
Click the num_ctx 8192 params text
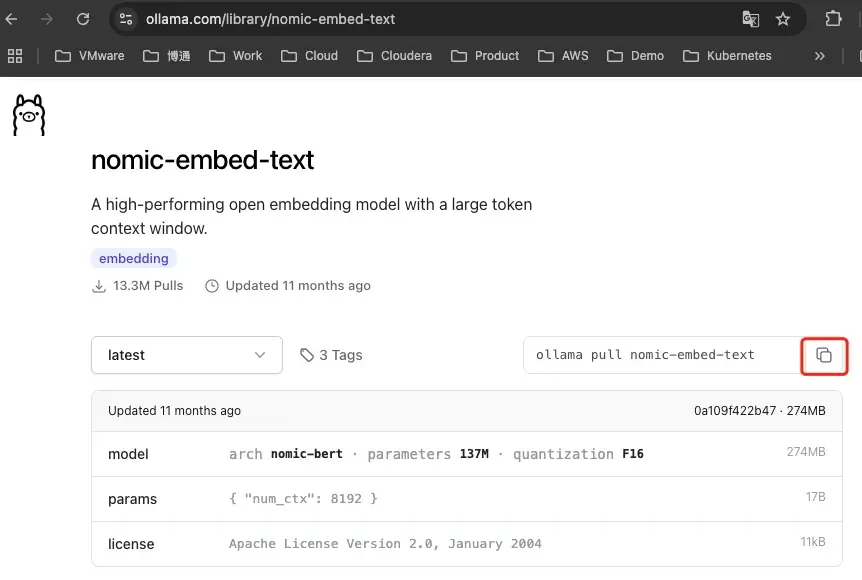click(303, 499)
